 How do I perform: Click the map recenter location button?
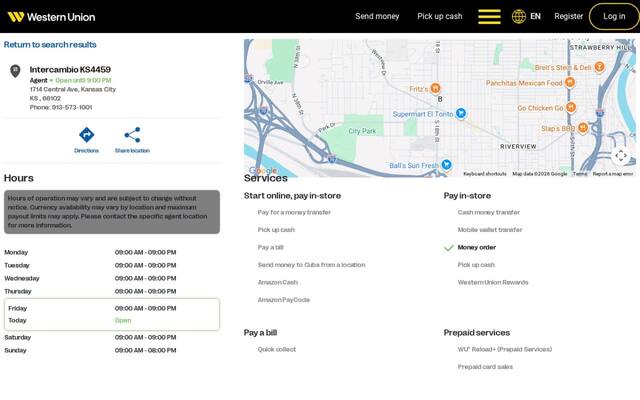tap(621, 156)
